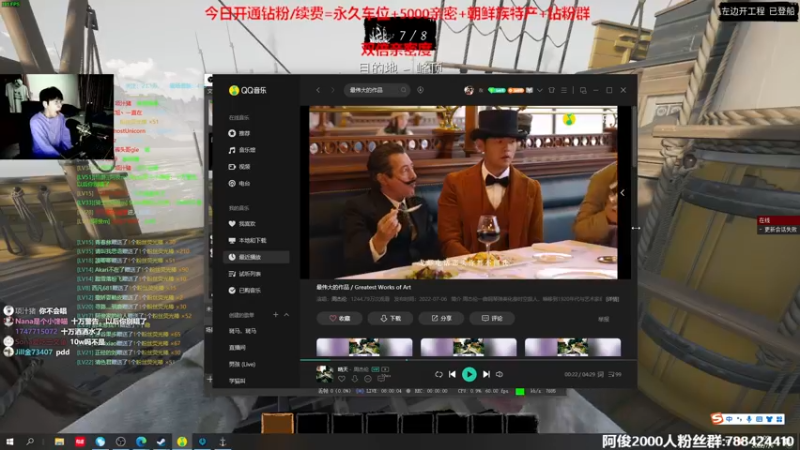
Task: Go back with the left navigation arrow
Action: click(318, 90)
